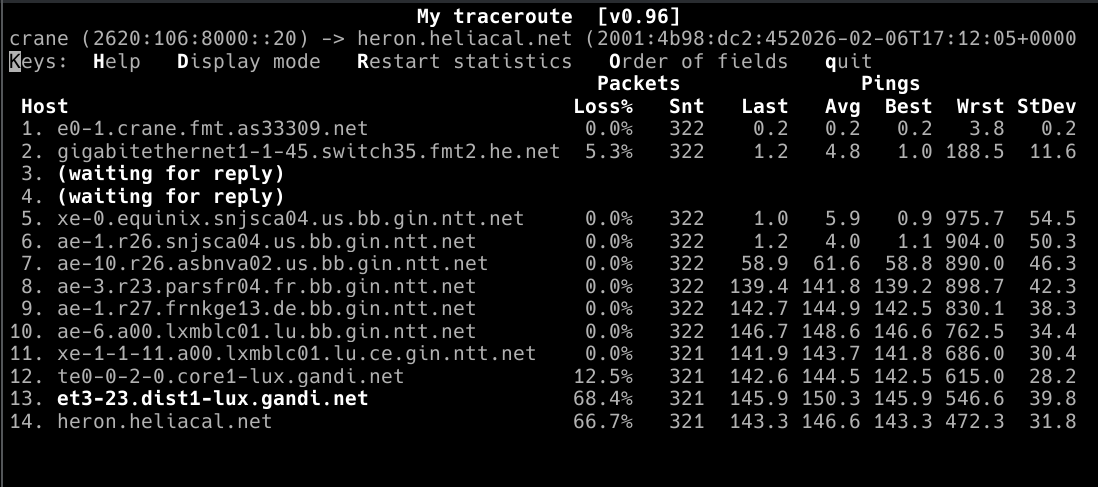The image size is (1098, 487).
Task: Select te0-0-2-0.core1-lux.gandi.net host
Action: [231, 377]
